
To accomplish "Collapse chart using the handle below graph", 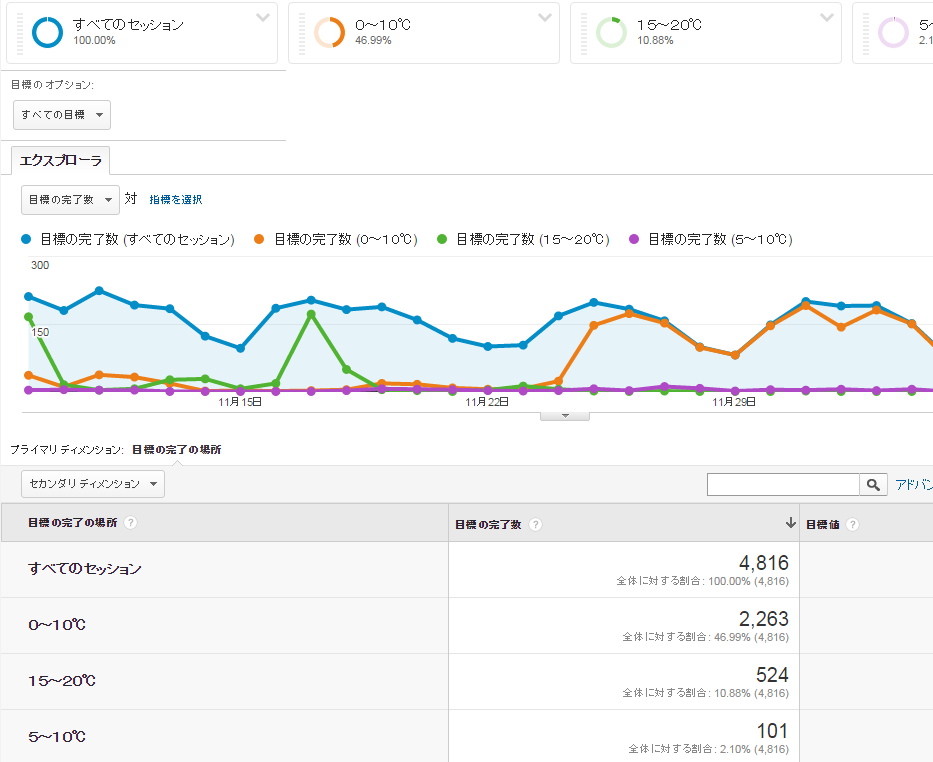I will tap(565, 416).
